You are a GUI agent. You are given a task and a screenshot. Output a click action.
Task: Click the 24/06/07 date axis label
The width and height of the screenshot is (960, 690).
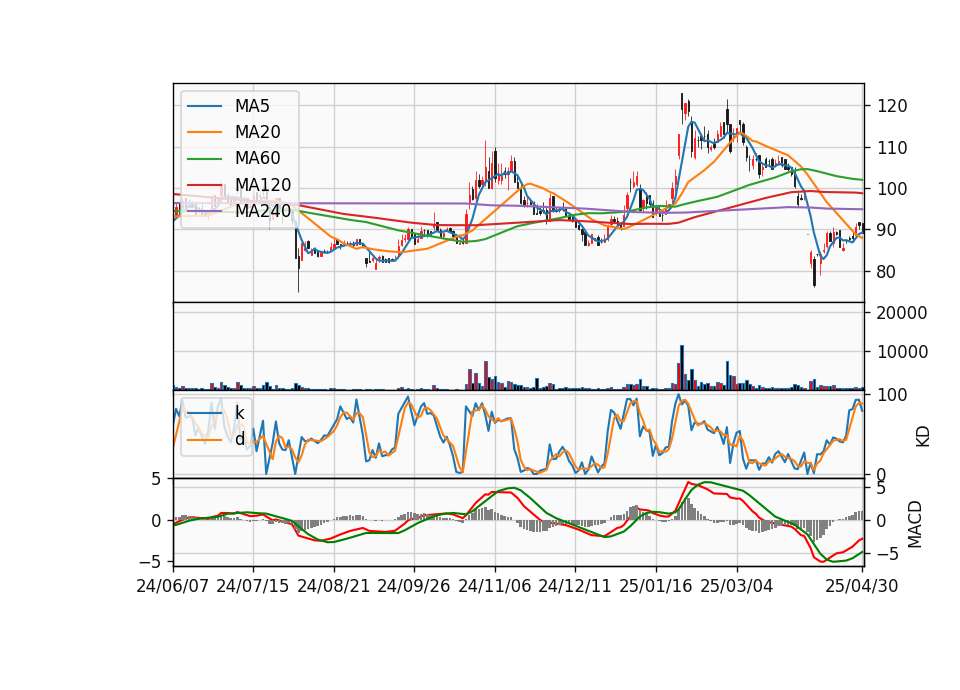pyautogui.click(x=173, y=586)
